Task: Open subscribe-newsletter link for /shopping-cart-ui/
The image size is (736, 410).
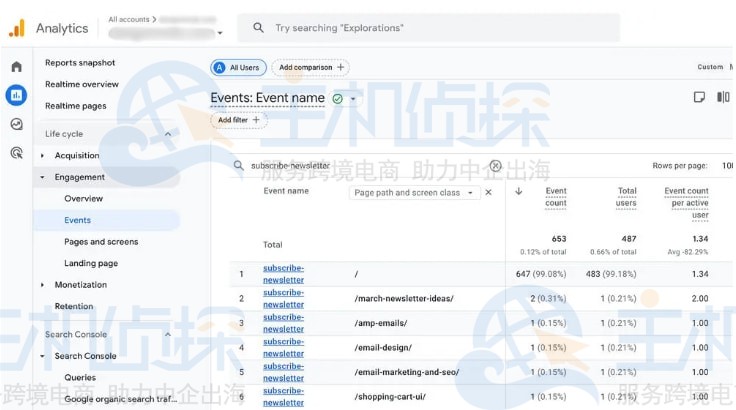Action: tap(284, 396)
